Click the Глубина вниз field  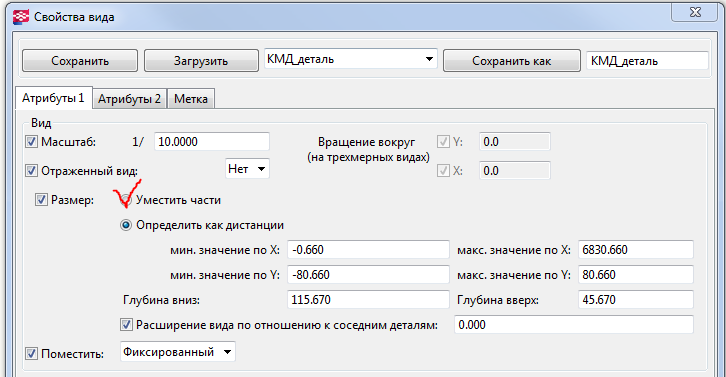tap(368, 300)
